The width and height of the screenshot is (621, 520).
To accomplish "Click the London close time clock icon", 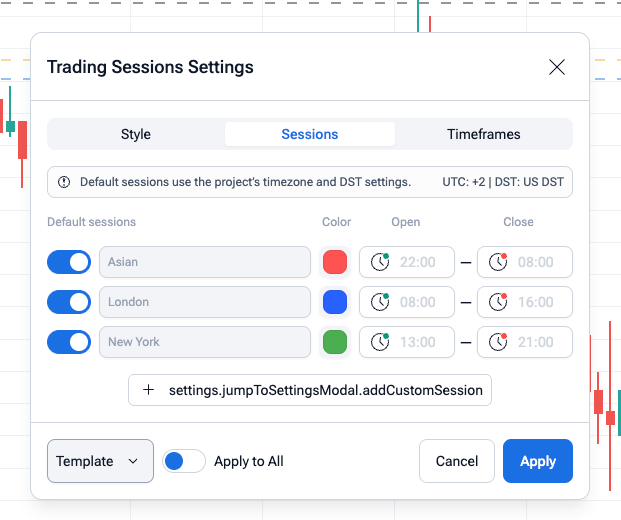I will (498, 302).
